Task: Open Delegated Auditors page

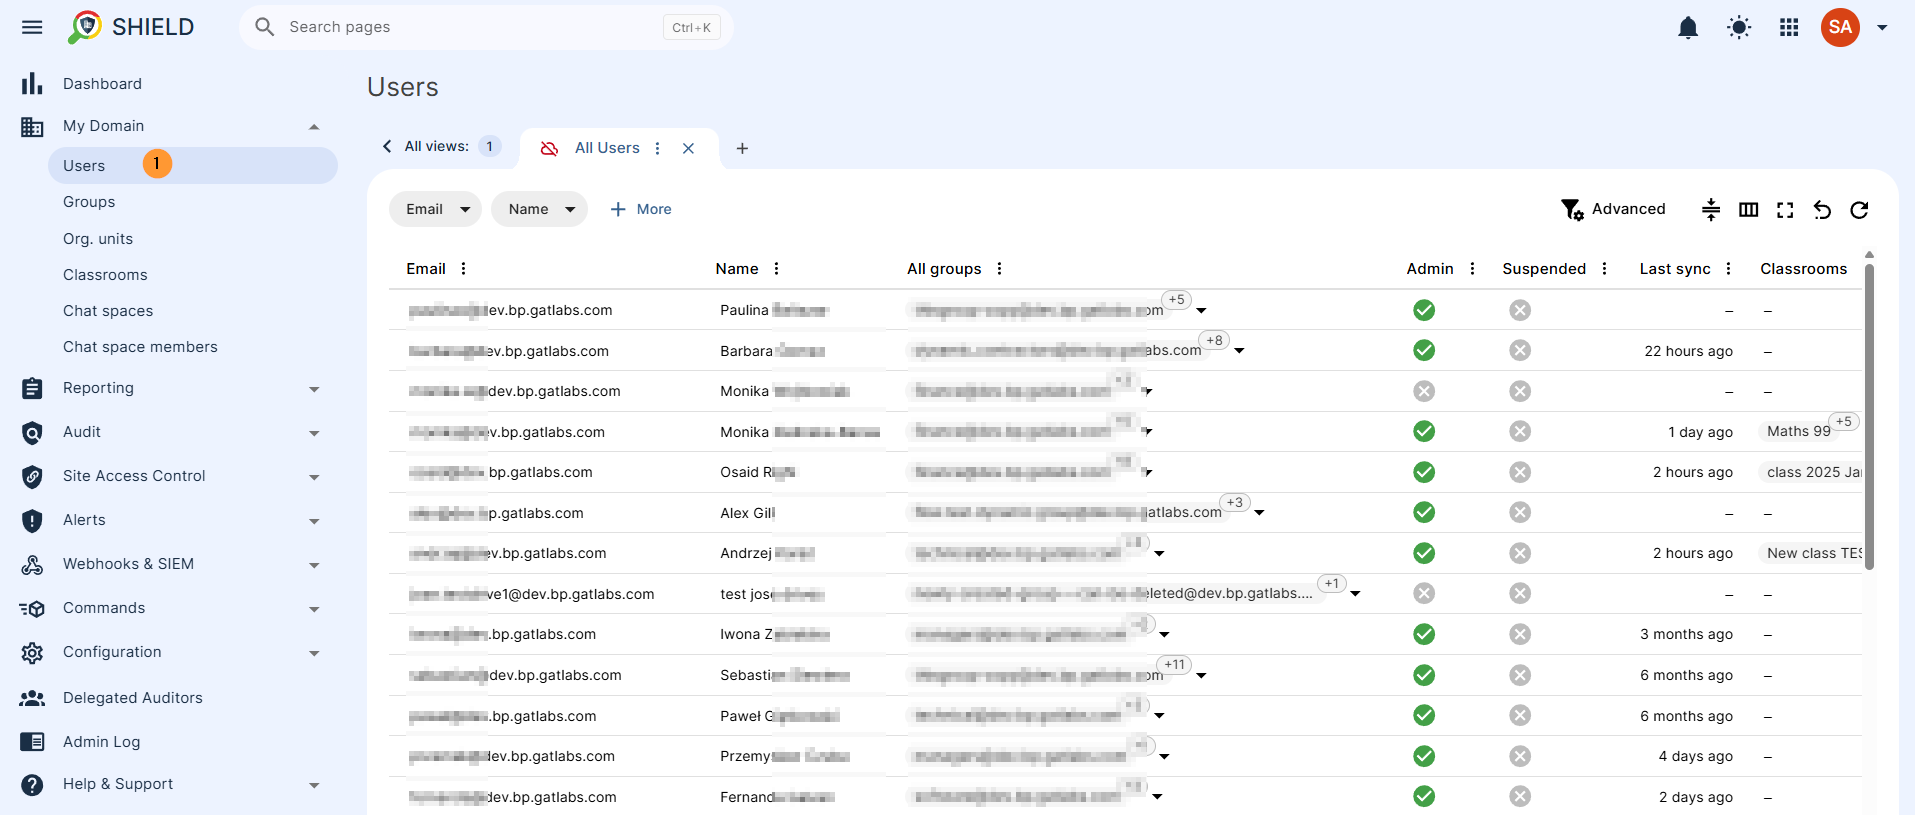Action: [x=132, y=698]
